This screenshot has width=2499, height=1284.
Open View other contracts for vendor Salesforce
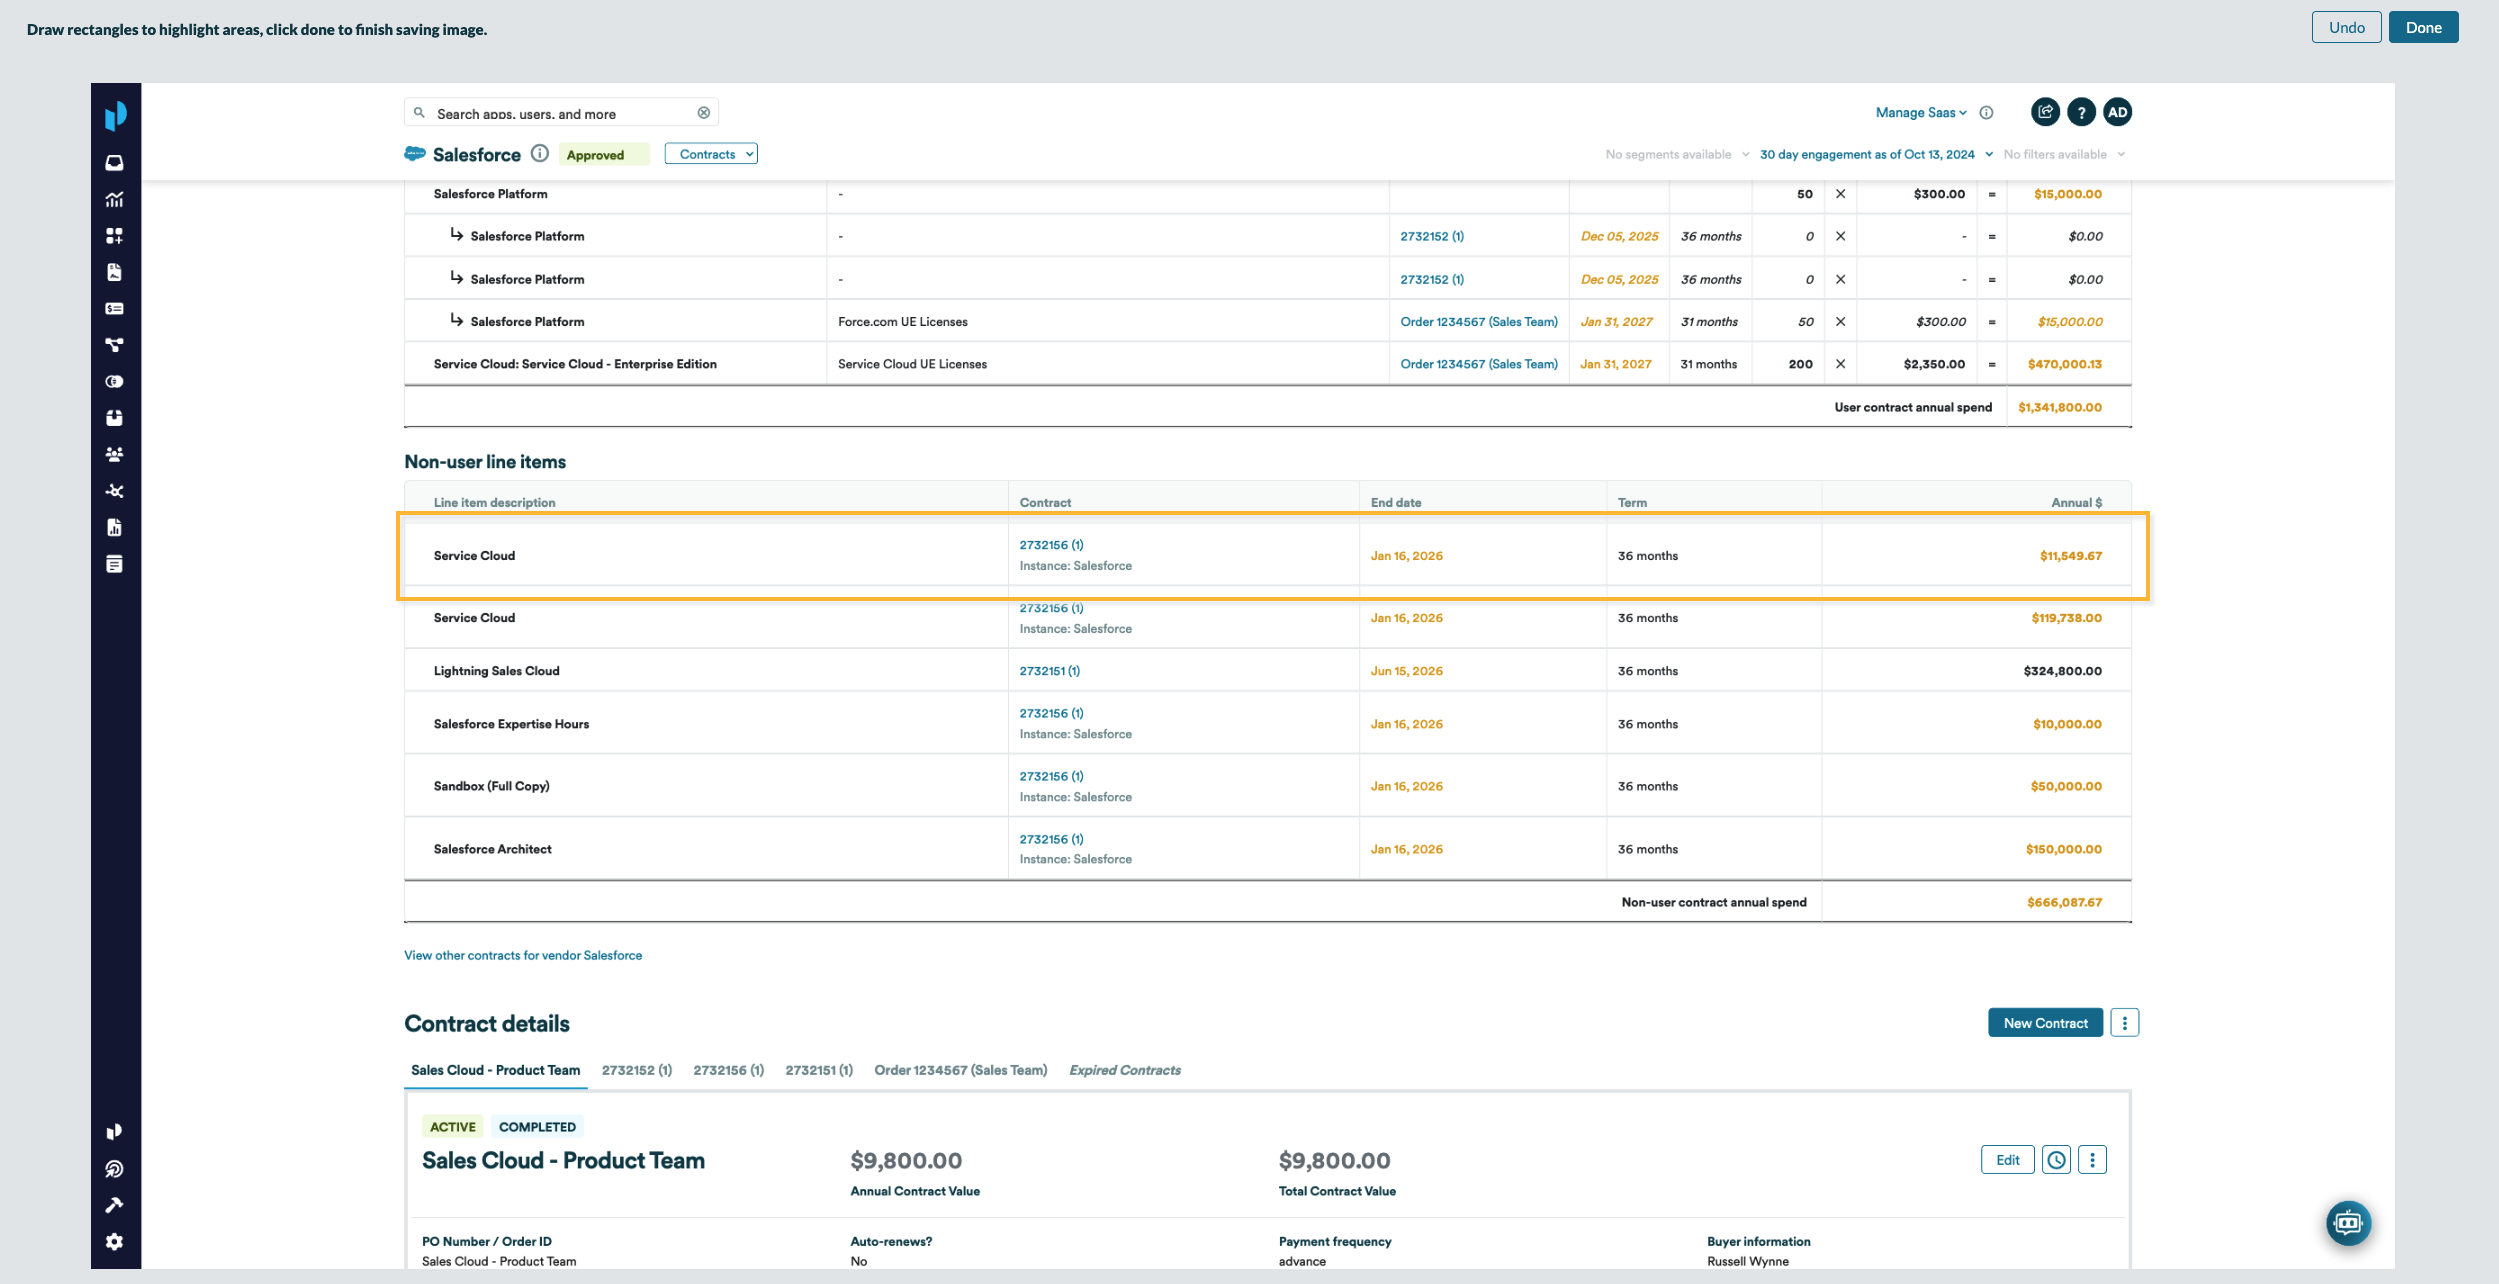pyautogui.click(x=523, y=955)
